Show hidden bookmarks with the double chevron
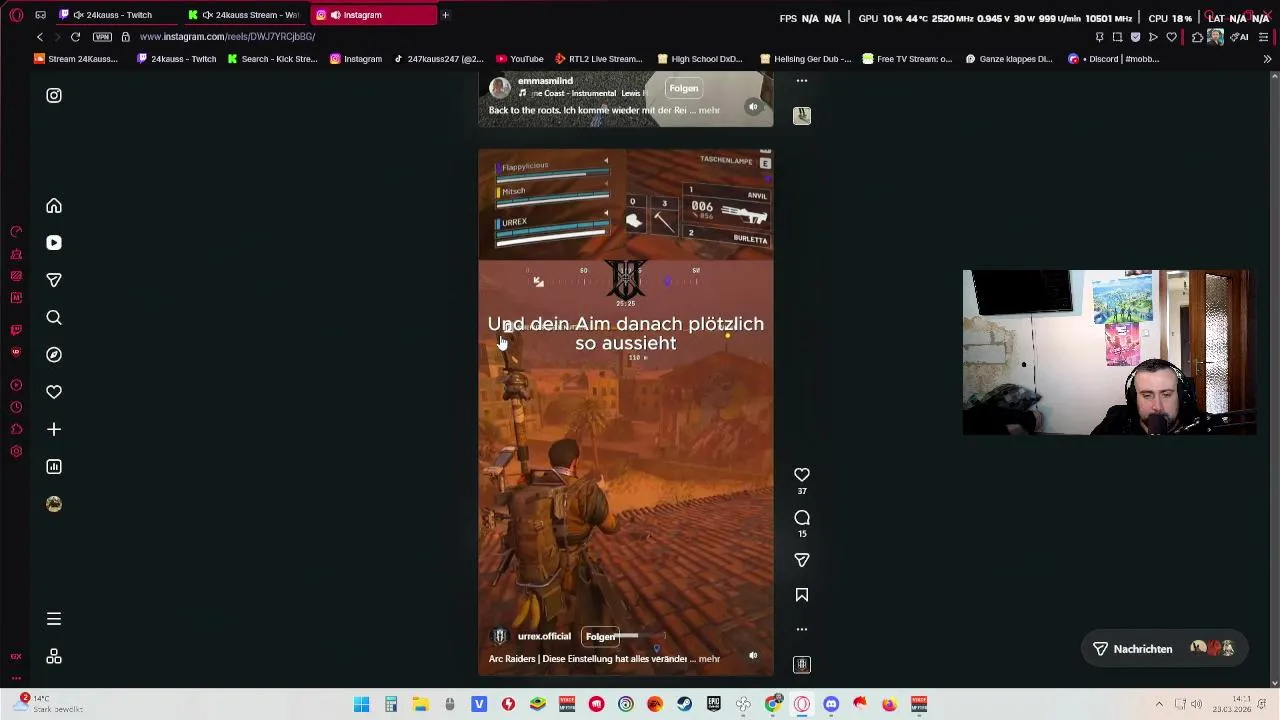This screenshot has width=1280, height=720. click(1267, 59)
